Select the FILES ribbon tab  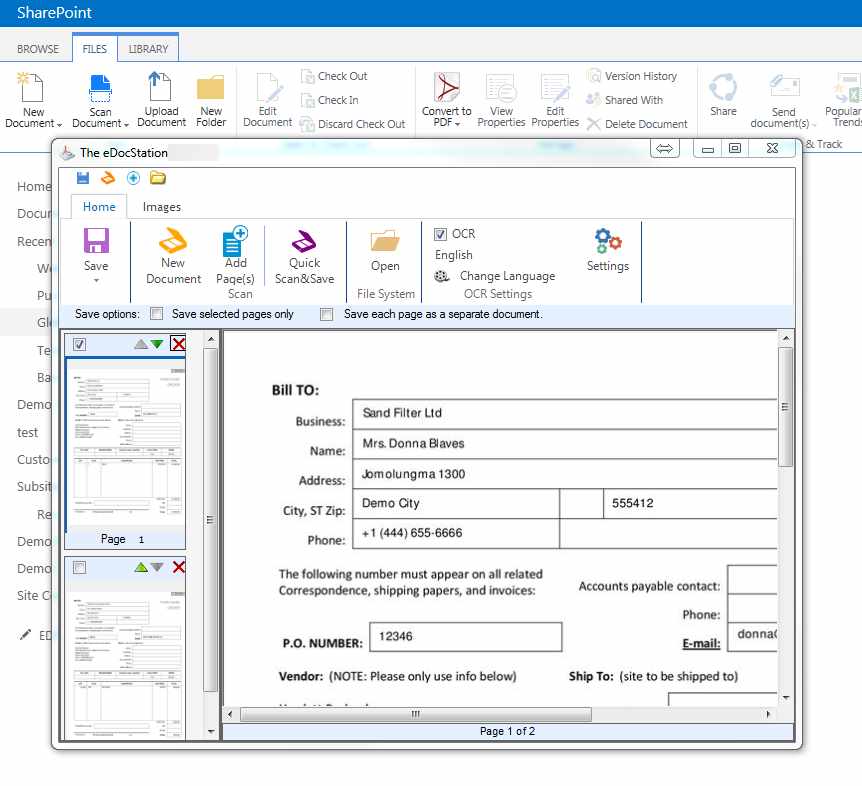pos(95,49)
